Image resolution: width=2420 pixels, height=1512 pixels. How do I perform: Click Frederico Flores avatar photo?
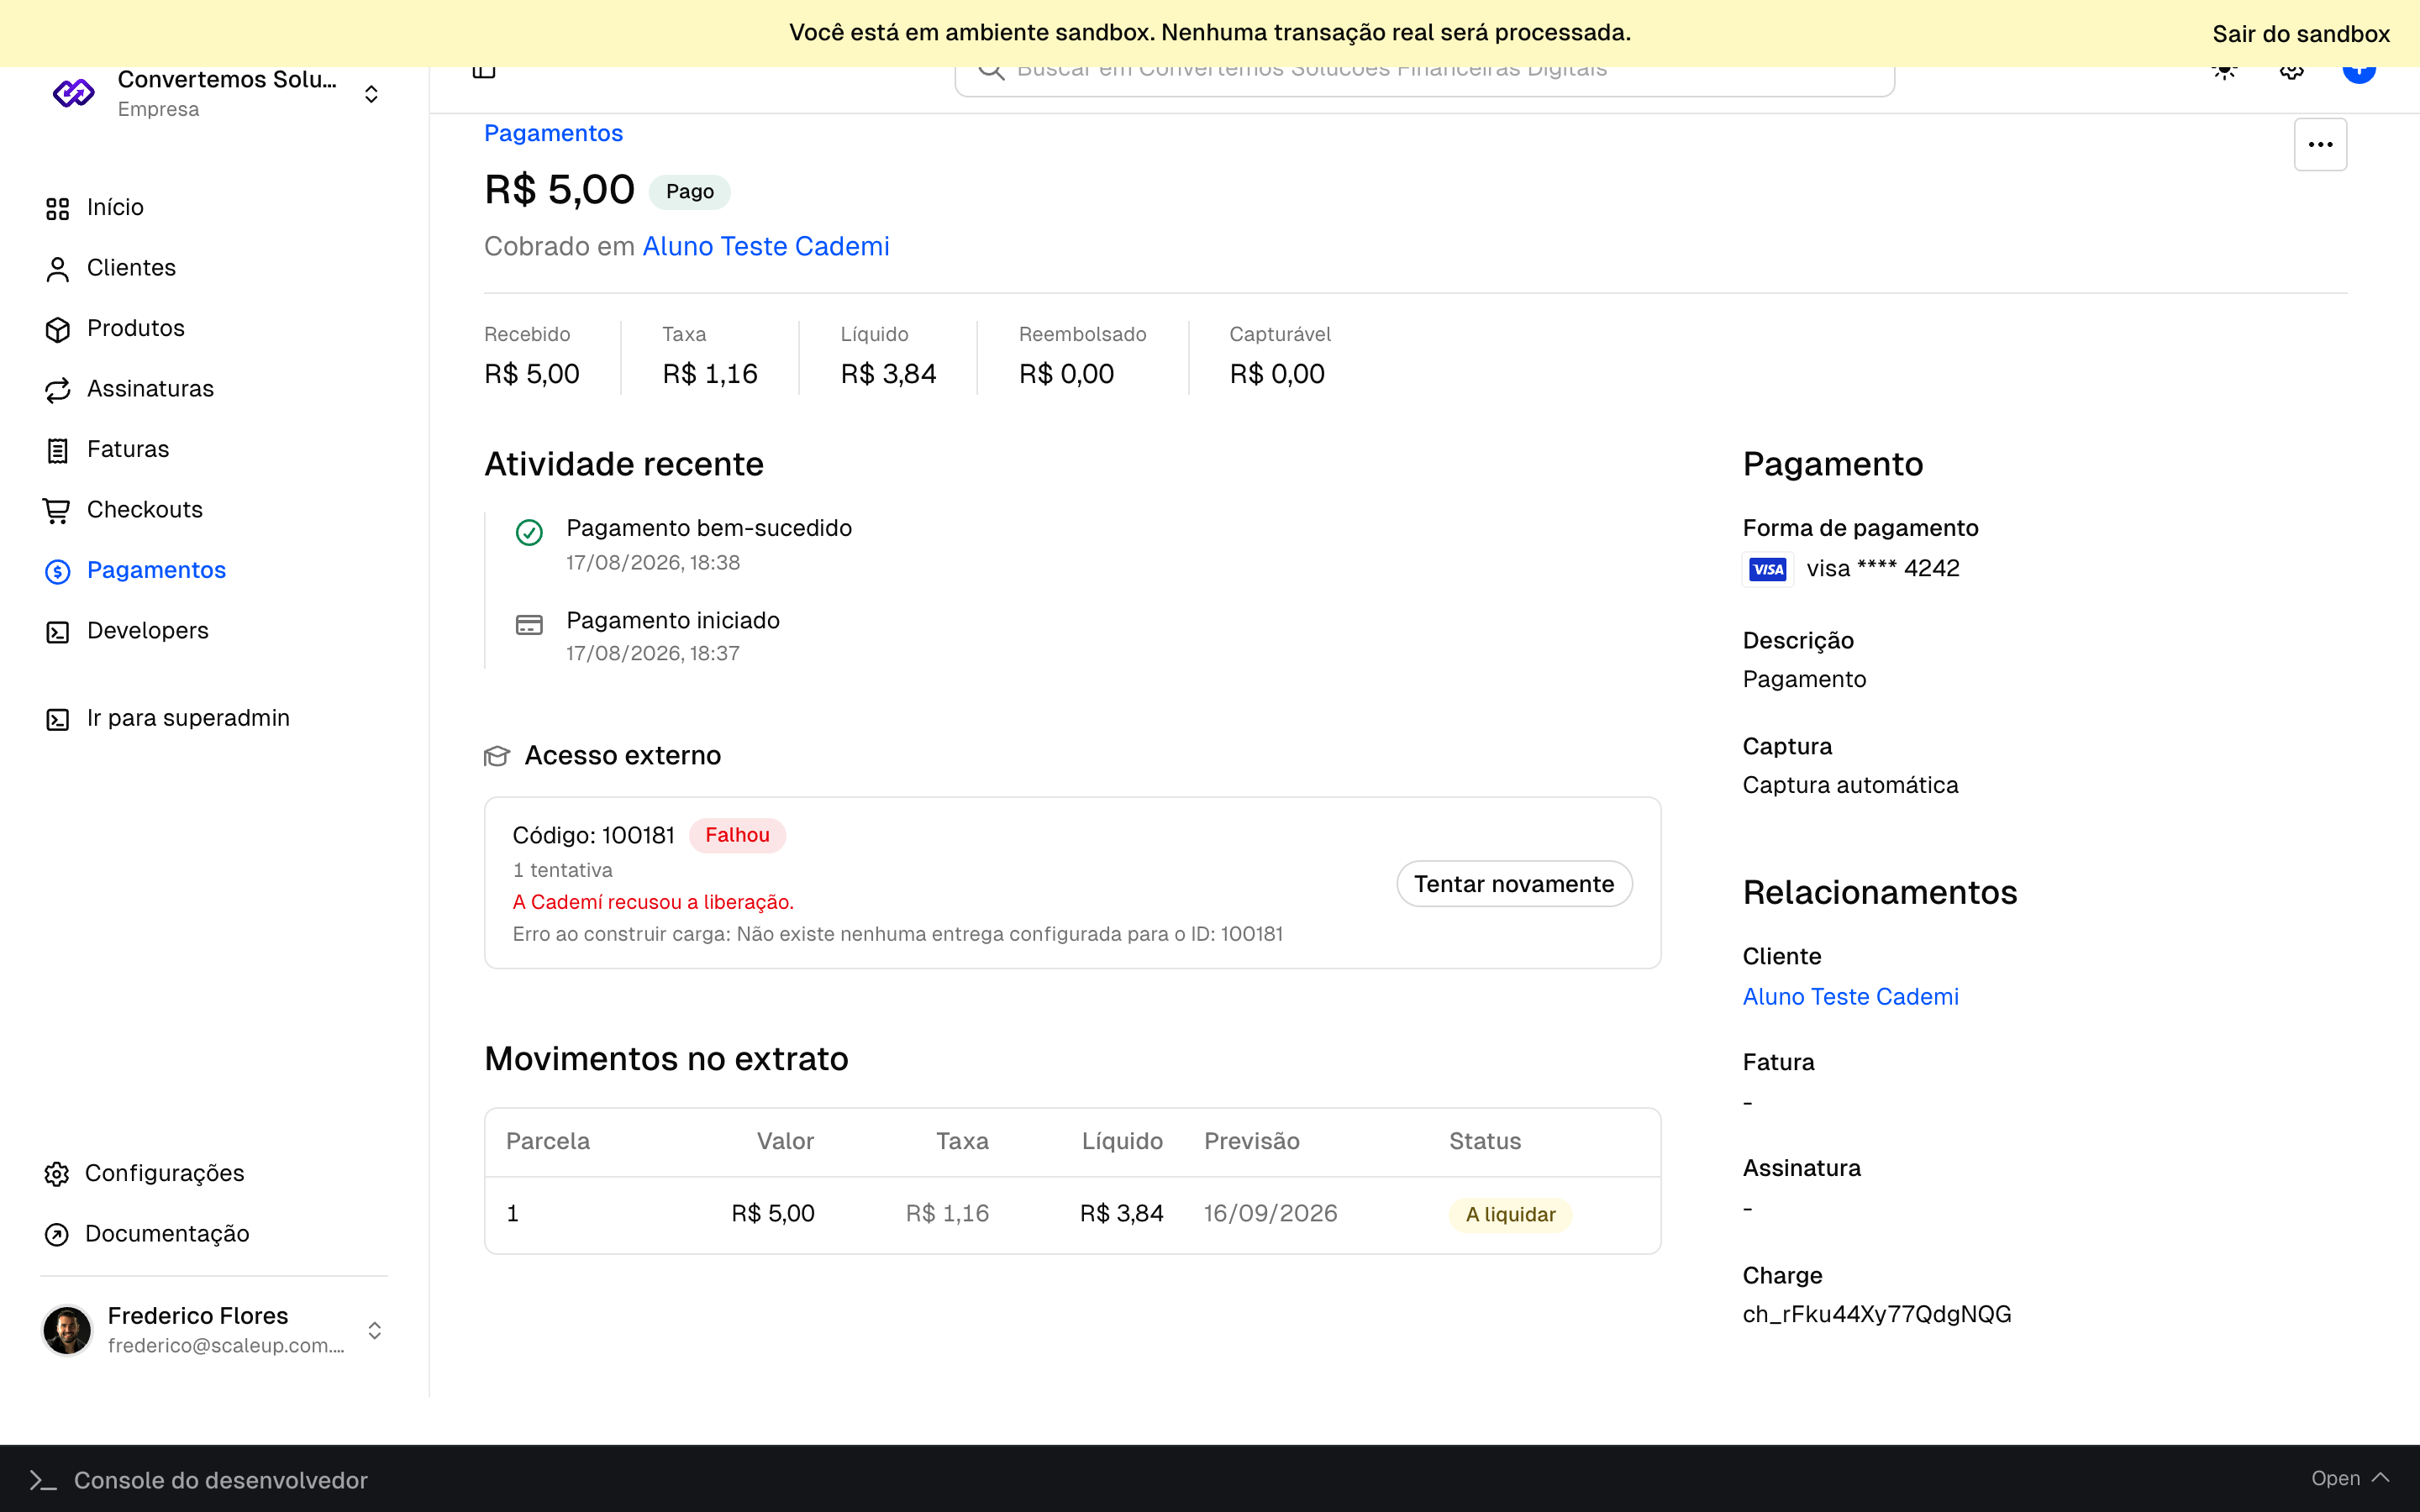(x=67, y=1330)
